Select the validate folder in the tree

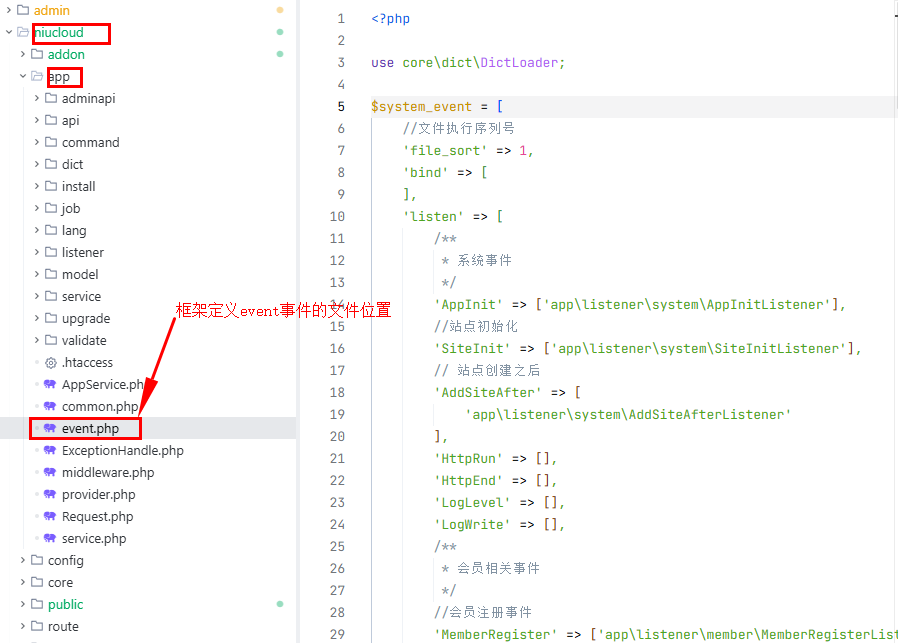(84, 340)
